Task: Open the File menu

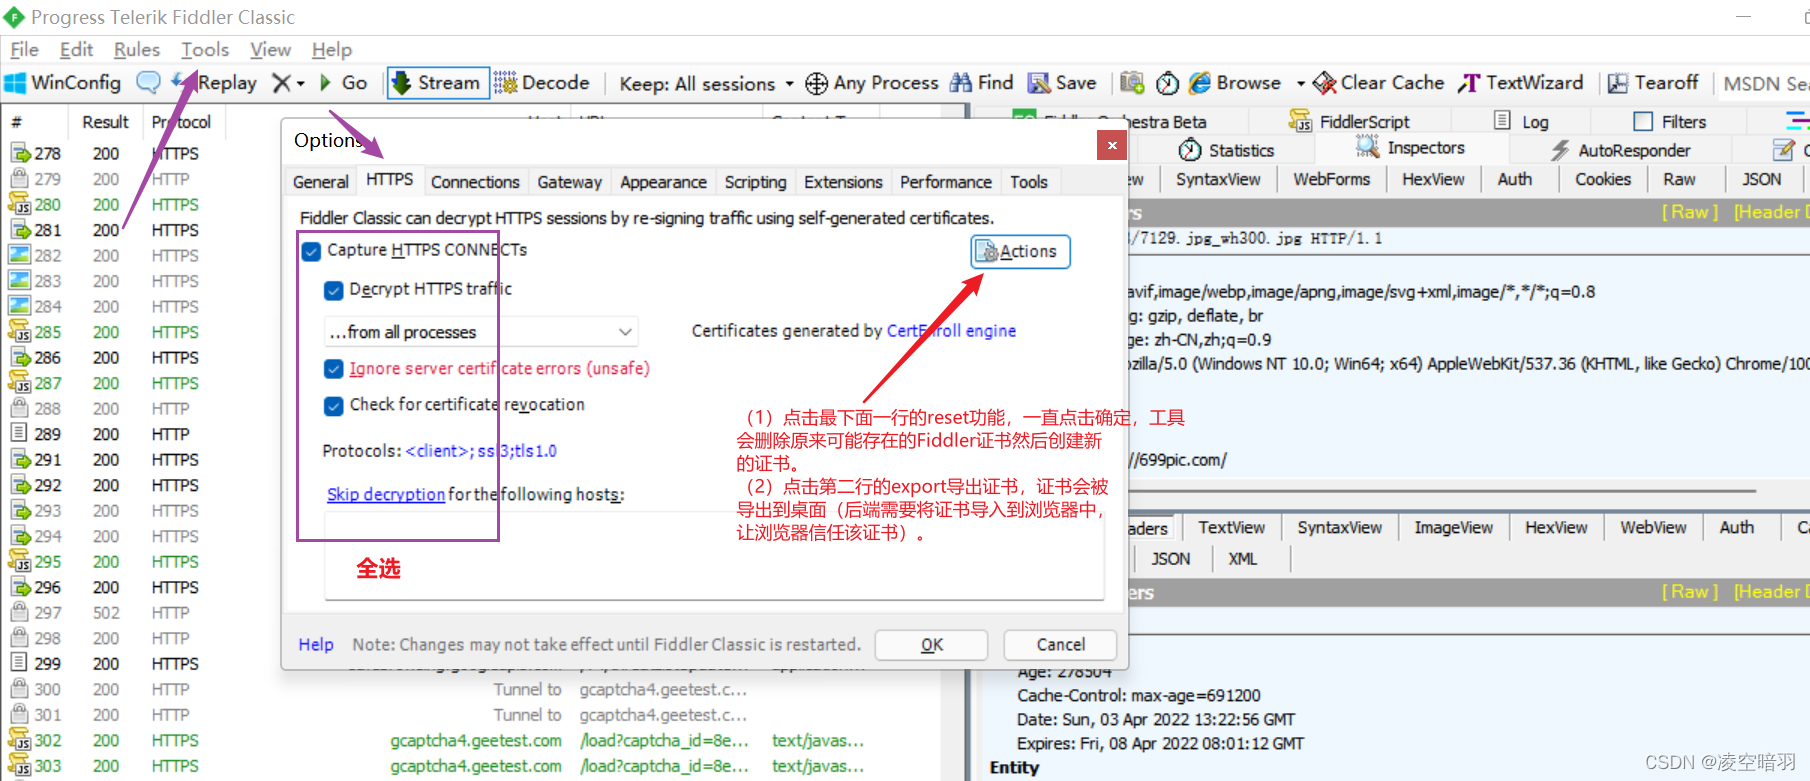Action: coord(24,50)
